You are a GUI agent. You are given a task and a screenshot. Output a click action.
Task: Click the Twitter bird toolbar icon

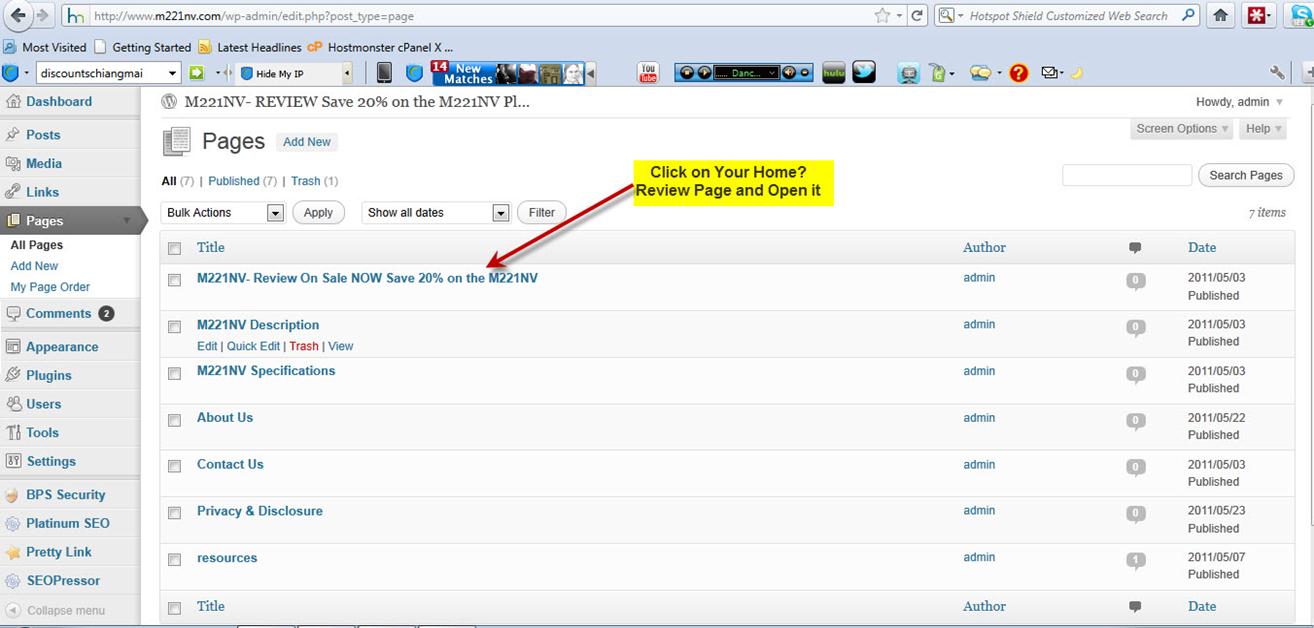pyautogui.click(x=864, y=73)
